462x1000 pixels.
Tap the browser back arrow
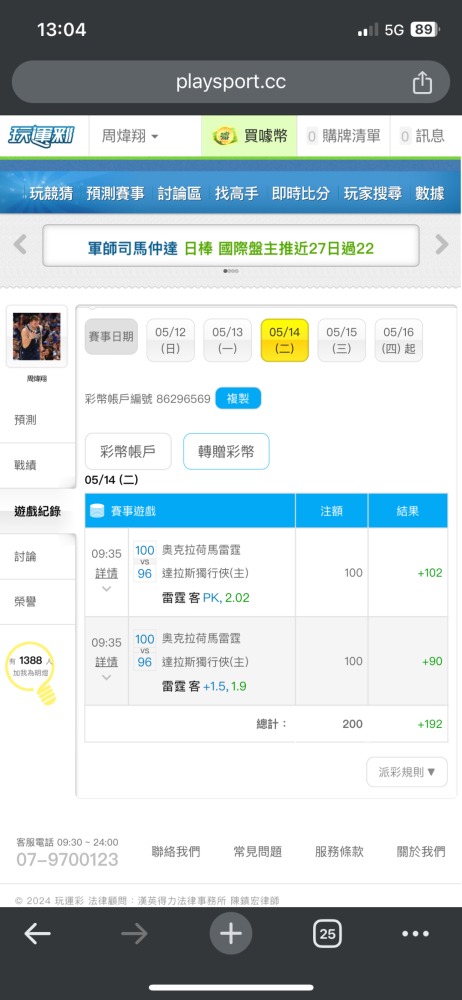point(38,934)
